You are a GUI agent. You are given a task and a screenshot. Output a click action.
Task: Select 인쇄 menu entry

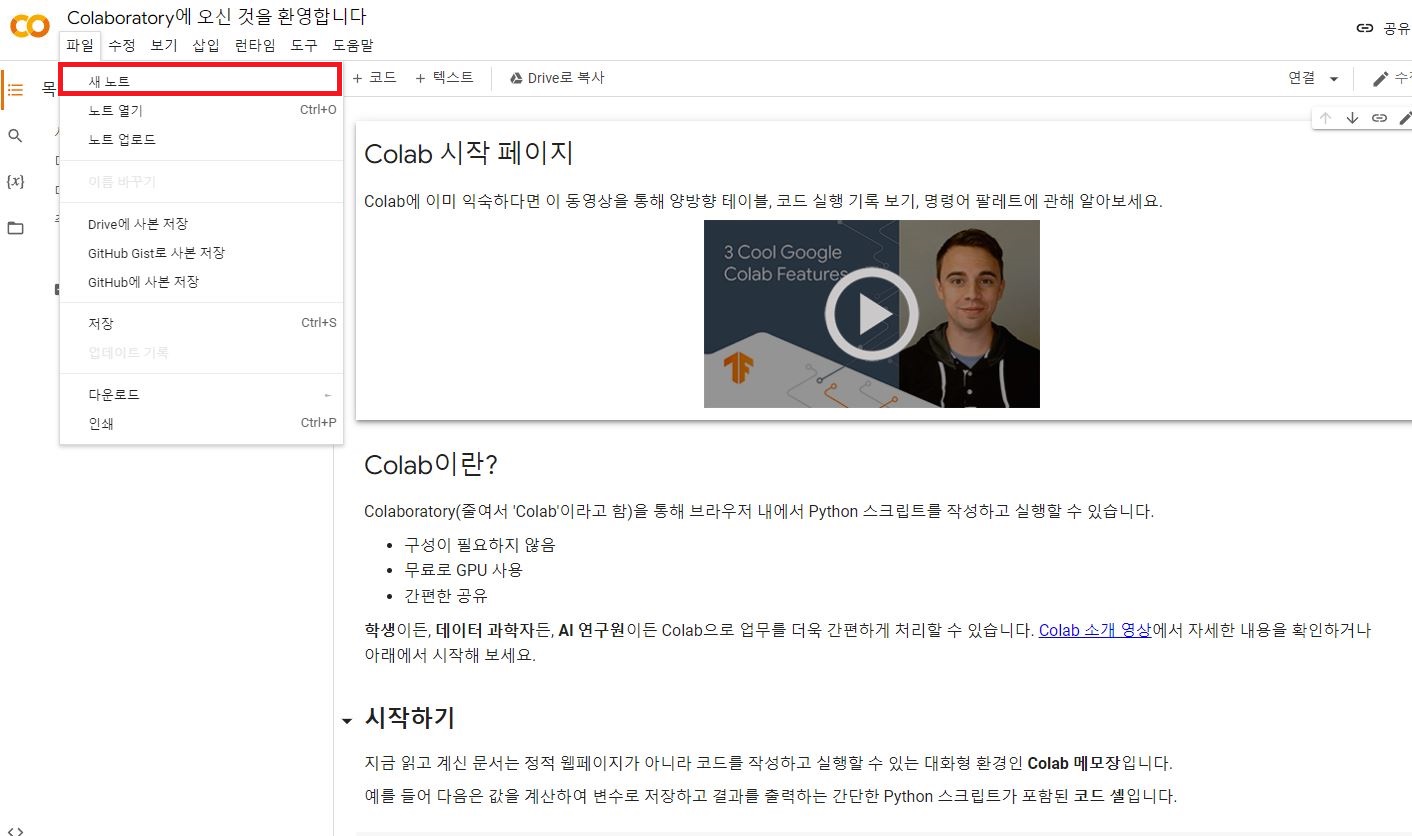pos(201,423)
